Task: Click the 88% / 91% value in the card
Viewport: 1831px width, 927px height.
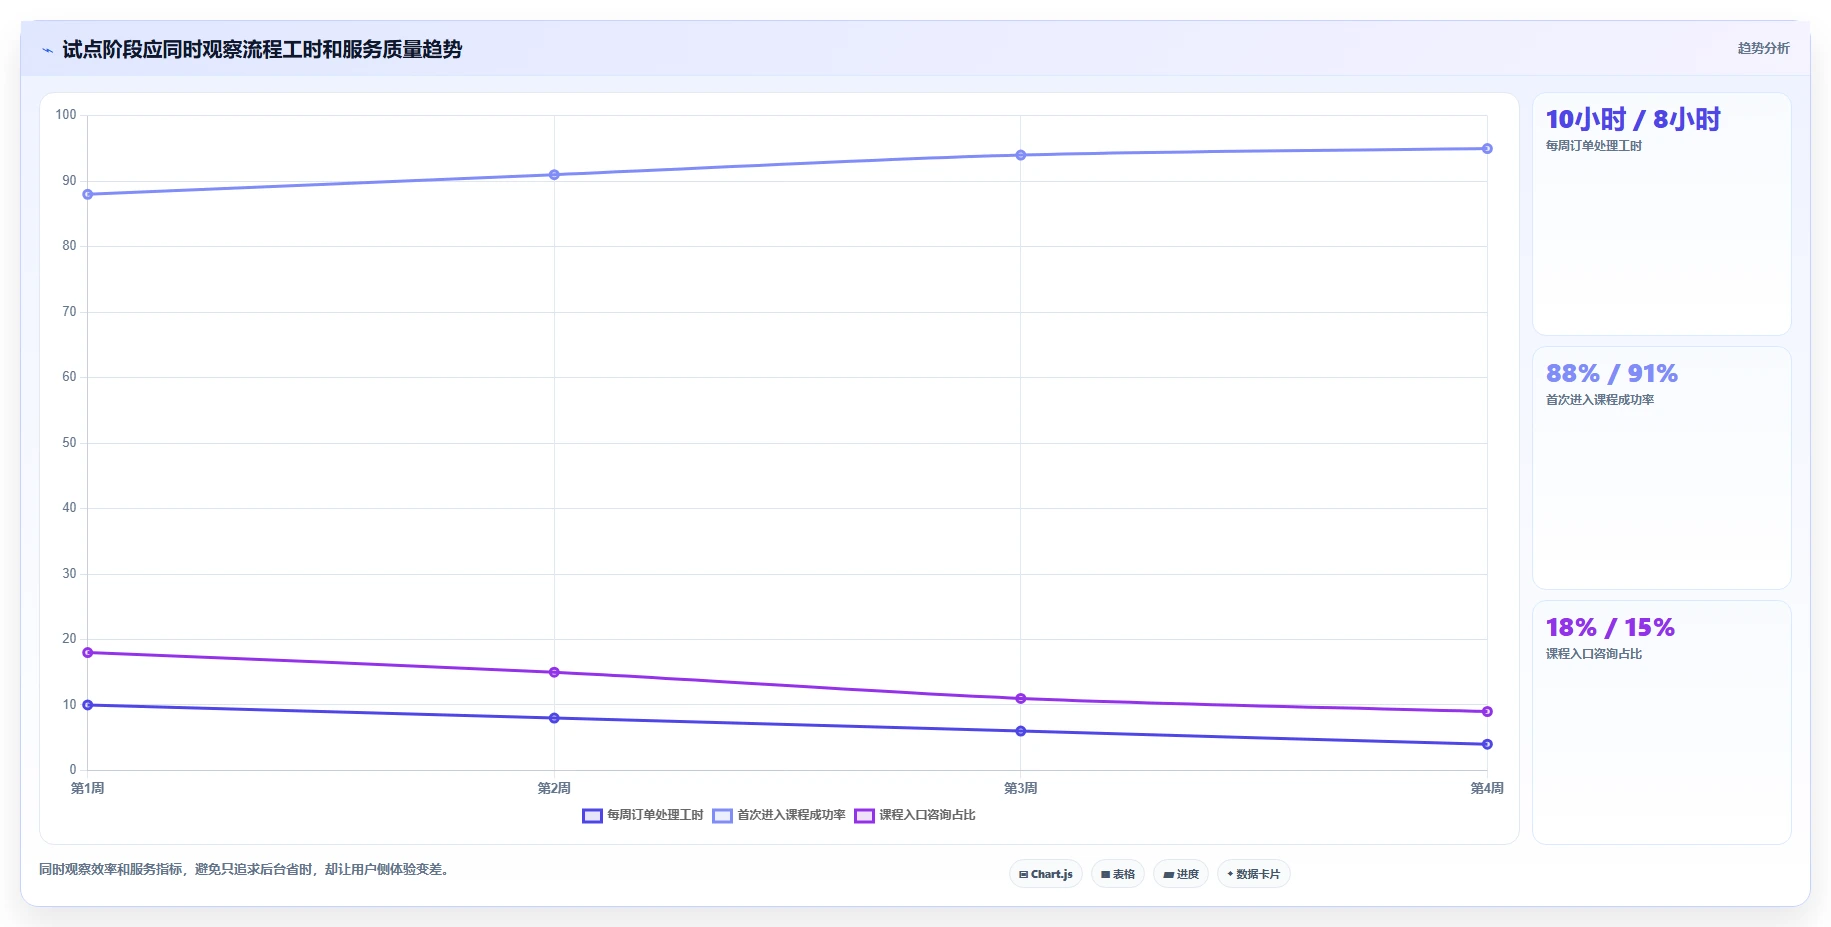Action: tap(1612, 373)
